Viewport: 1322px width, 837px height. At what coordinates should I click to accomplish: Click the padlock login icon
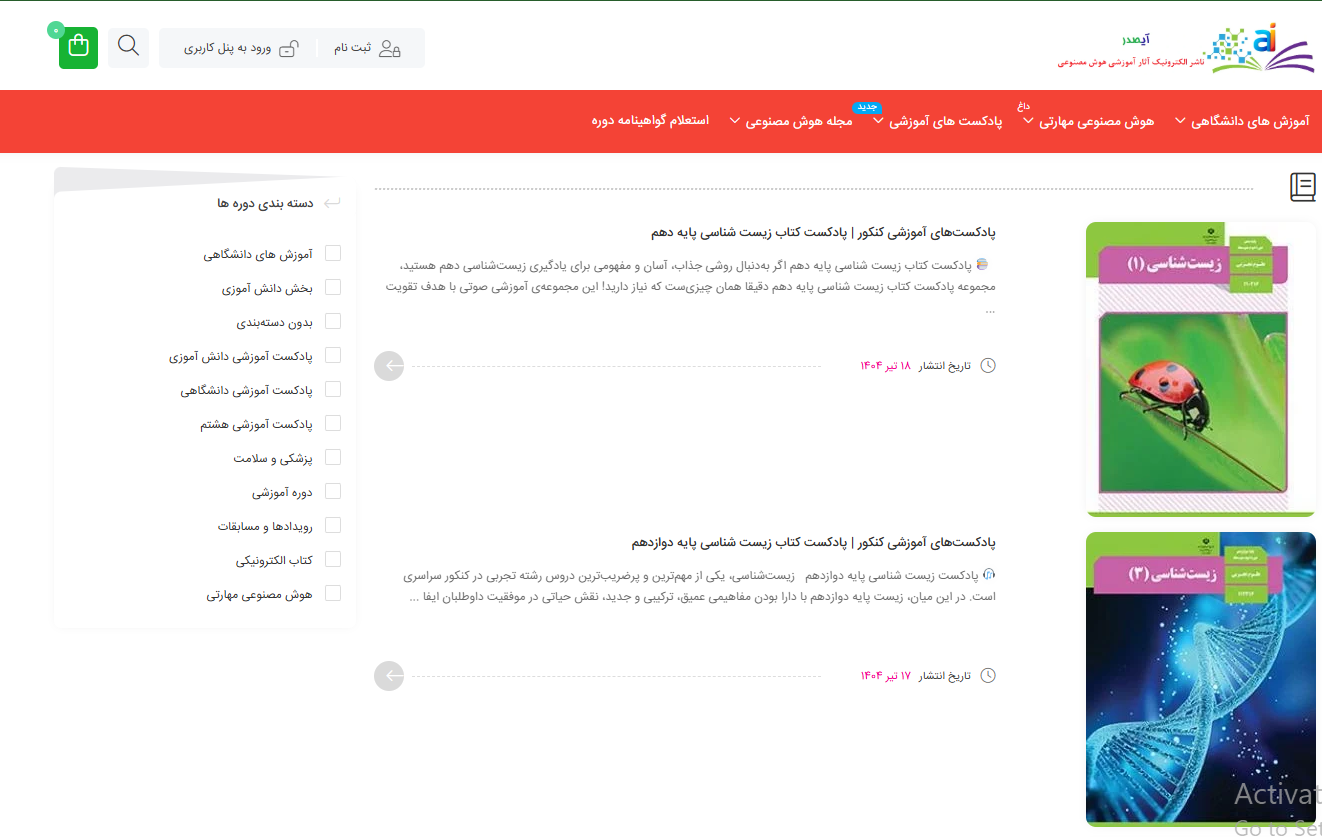[x=288, y=48]
